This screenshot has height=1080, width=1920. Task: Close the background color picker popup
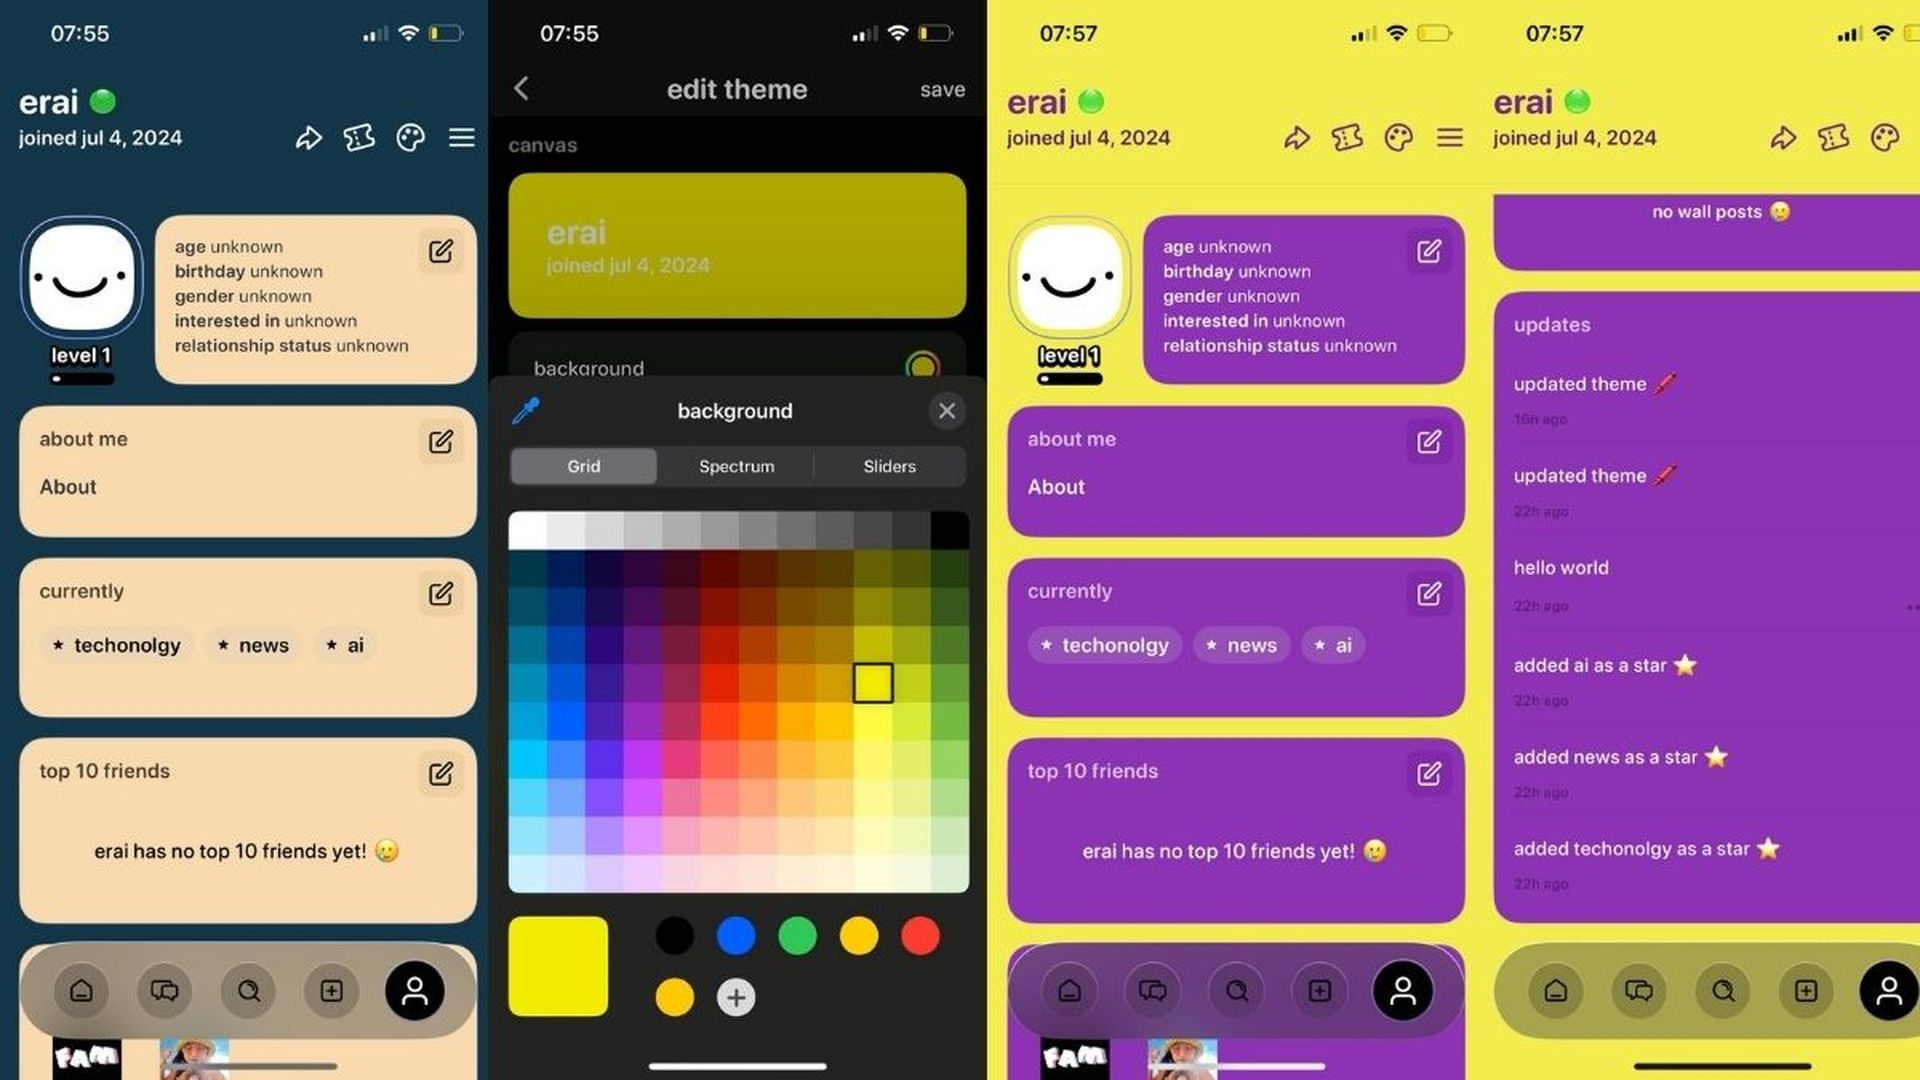[x=947, y=410]
